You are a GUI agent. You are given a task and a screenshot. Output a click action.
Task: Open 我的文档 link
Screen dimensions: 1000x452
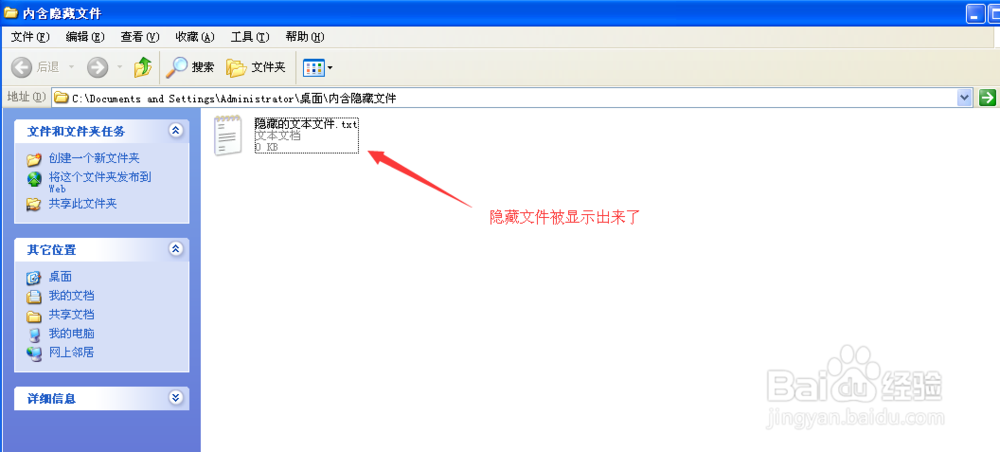point(71,296)
